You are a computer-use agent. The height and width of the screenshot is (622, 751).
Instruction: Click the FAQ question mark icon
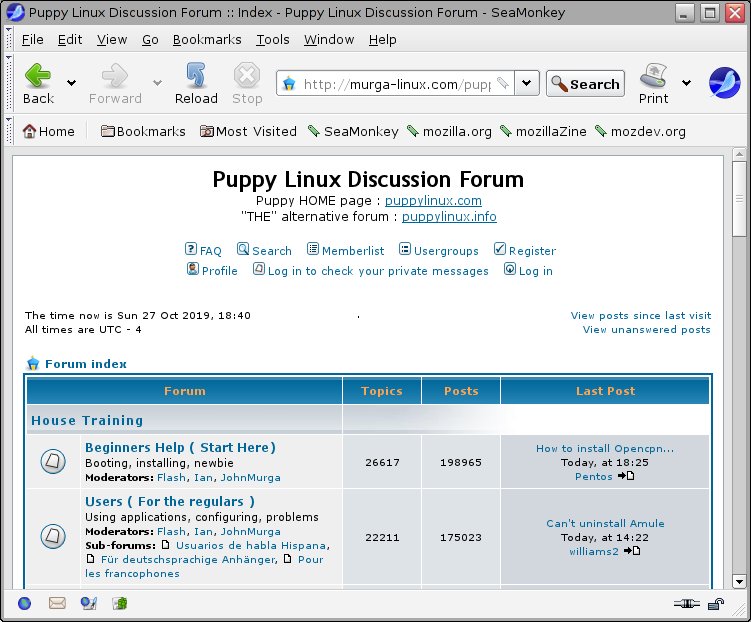pyautogui.click(x=191, y=249)
